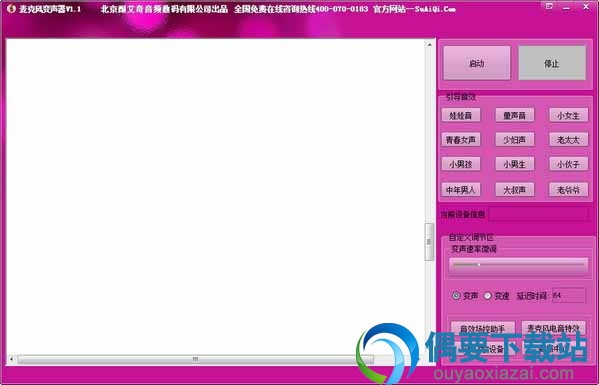This screenshot has width=599, height=385.
Task: Apply the 大叔声 voice preset
Action: tap(515, 190)
